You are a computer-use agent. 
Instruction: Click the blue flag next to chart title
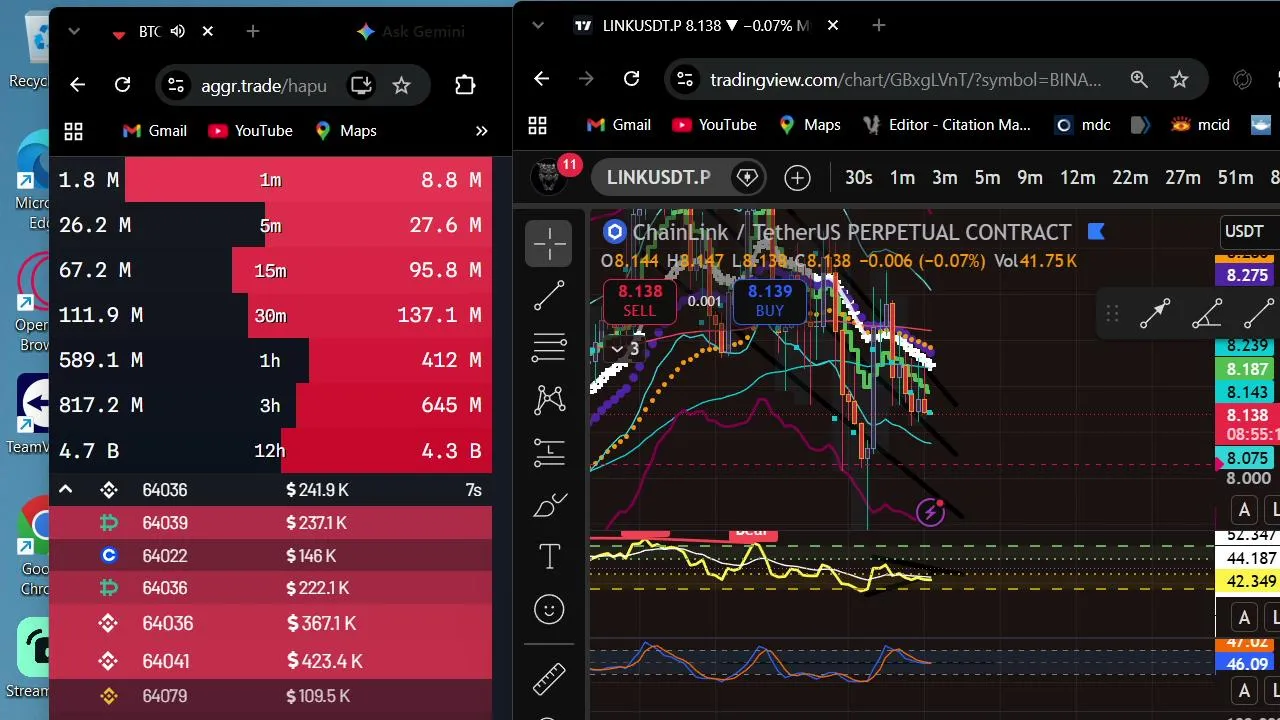tap(1095, 232)
